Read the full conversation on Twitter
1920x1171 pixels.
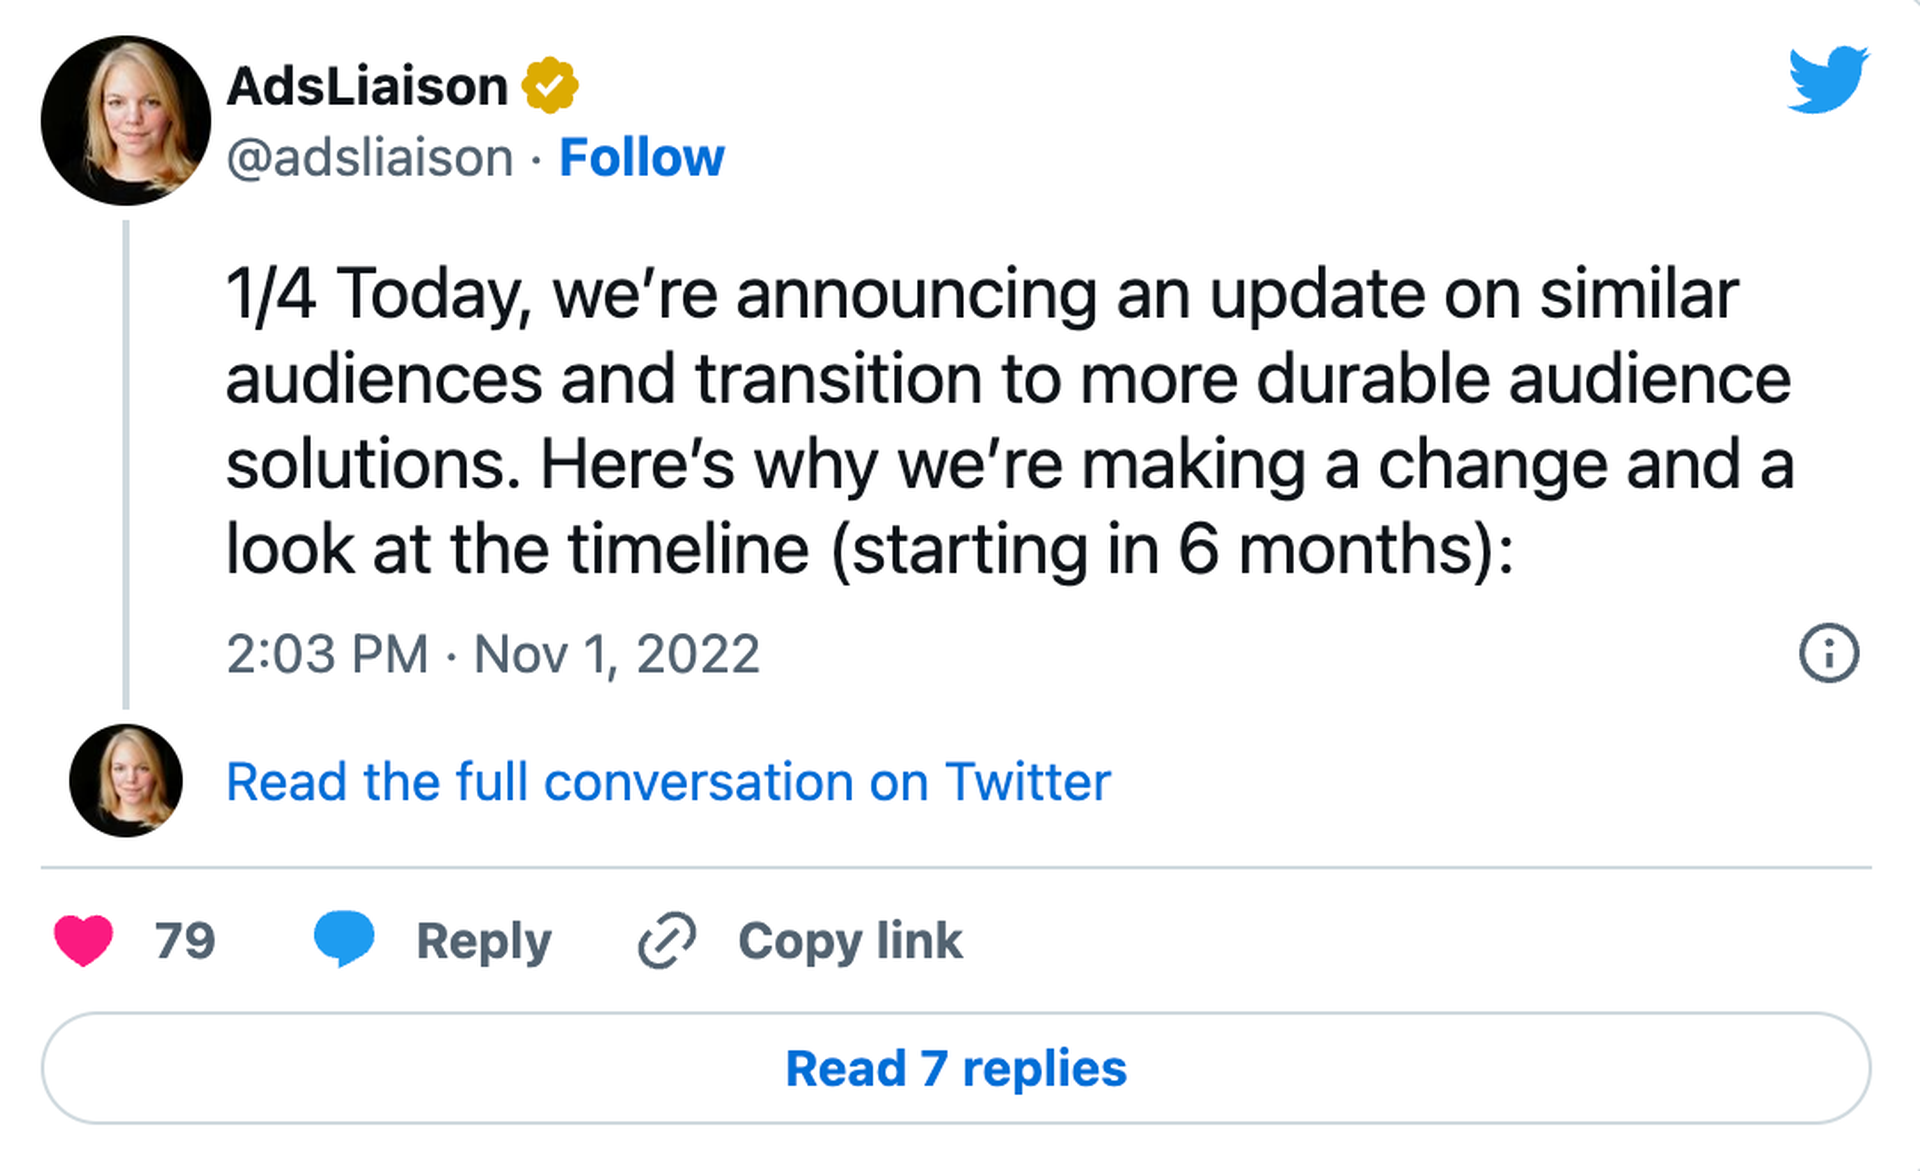[x=668, y=782]
